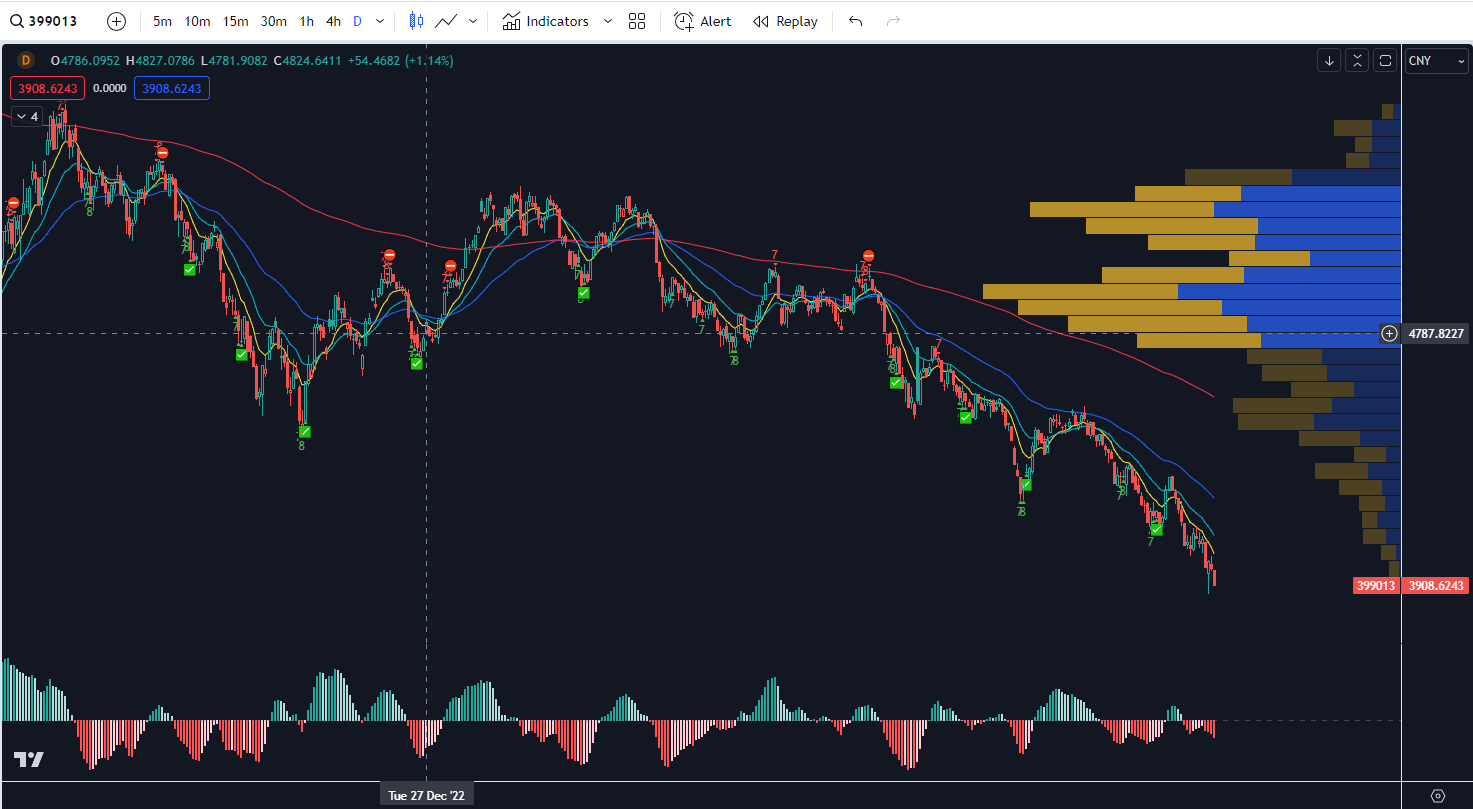Click the symbol search magnifier icon
The height and width of the screenshot is (809, 1473).
(x=17, y=21)
